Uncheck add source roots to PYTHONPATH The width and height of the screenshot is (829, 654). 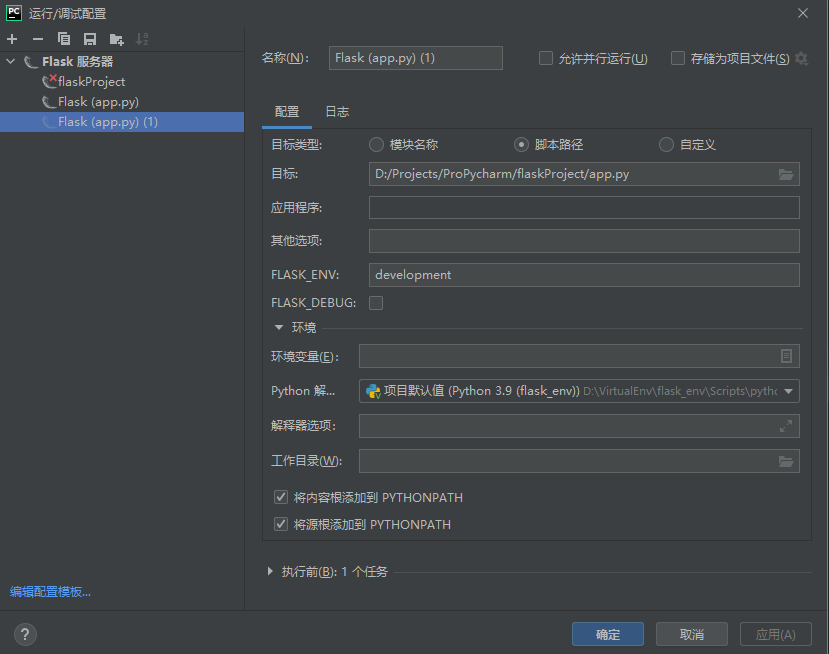pos(281,524)
